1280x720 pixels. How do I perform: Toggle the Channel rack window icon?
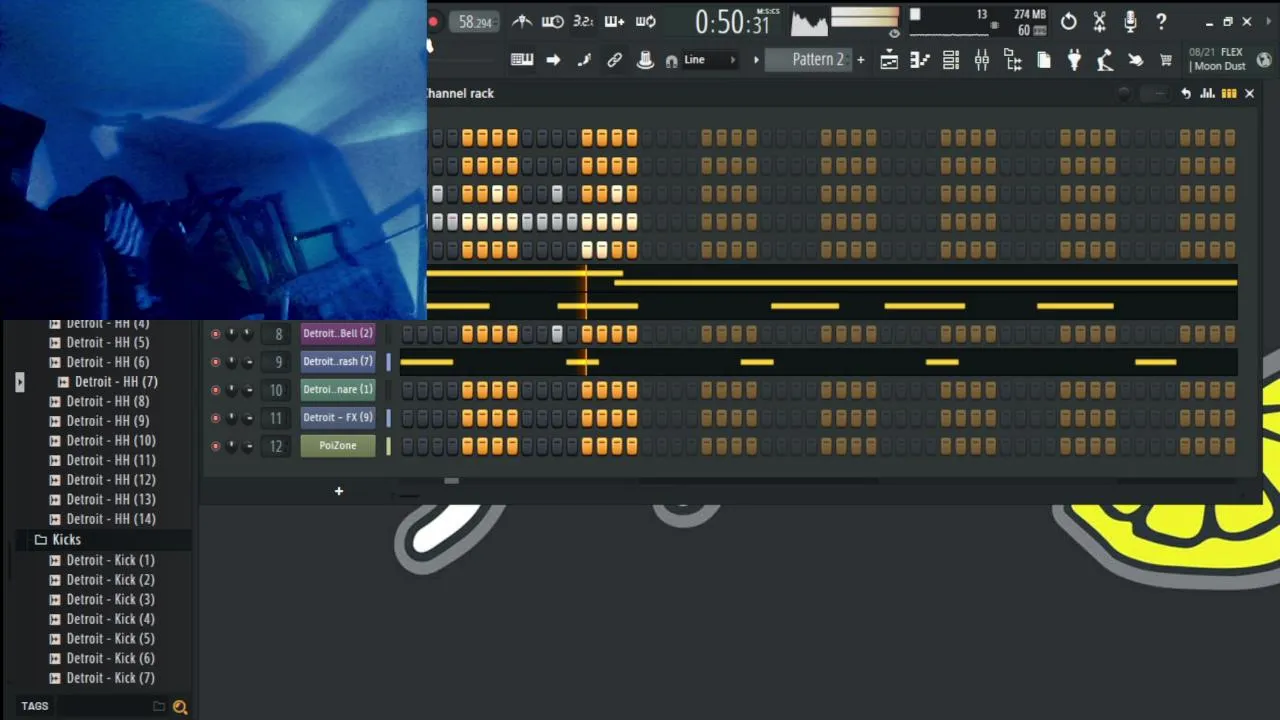point(951,60)
